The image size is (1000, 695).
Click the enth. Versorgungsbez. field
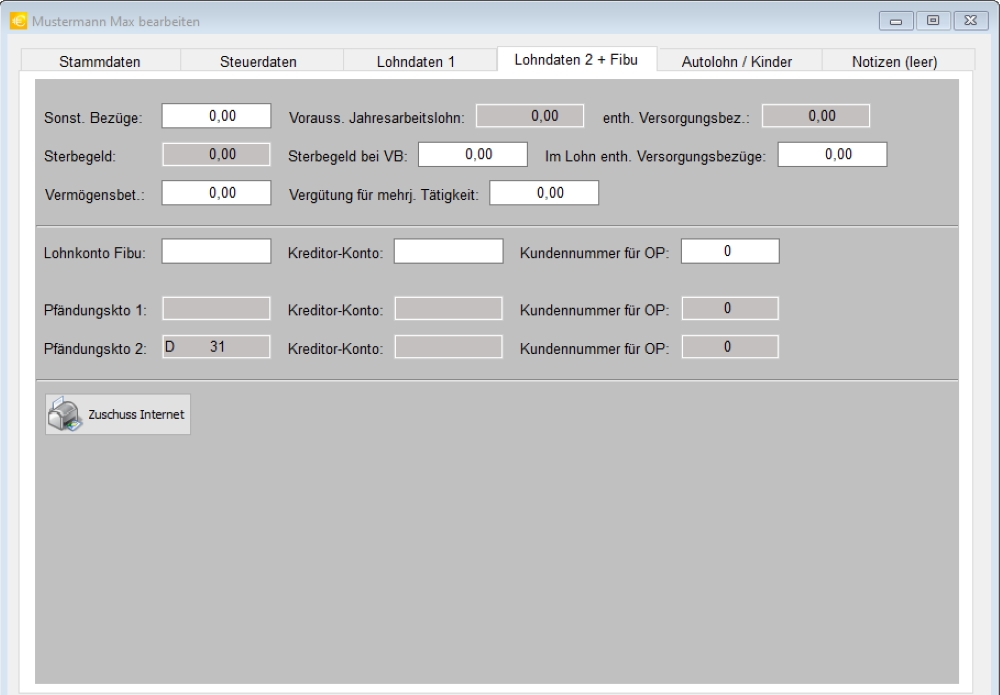pos(816,116)
